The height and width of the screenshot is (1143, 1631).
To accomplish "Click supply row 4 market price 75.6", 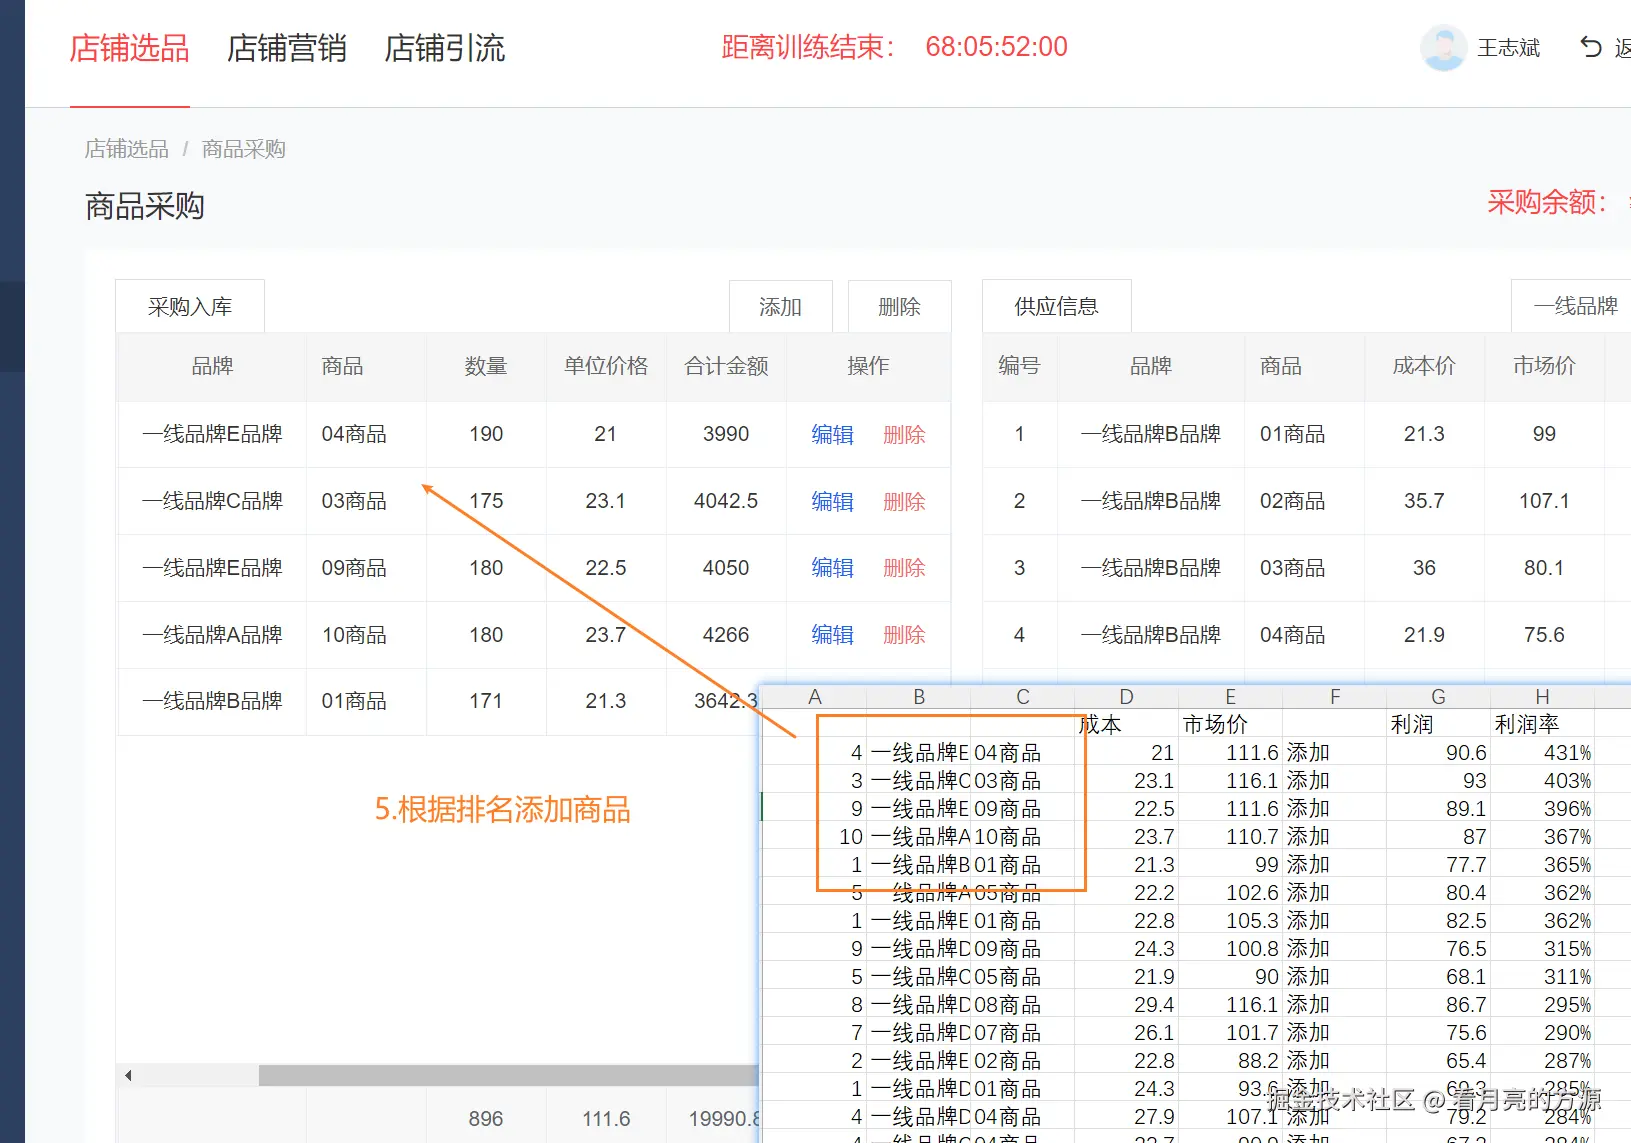I will tap(1544, 635).
